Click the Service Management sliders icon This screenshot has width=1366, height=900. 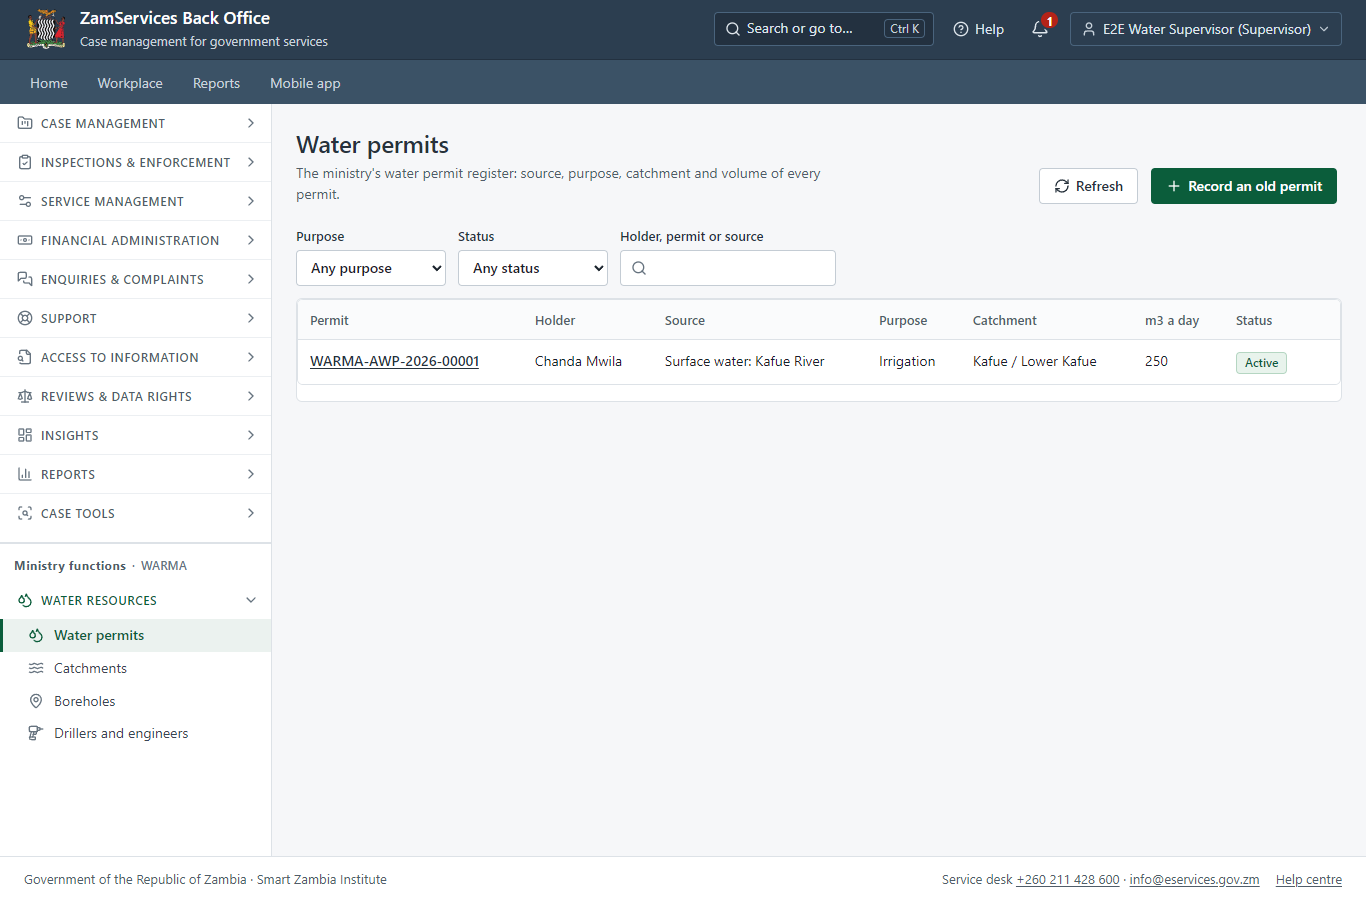coord(25,201)
